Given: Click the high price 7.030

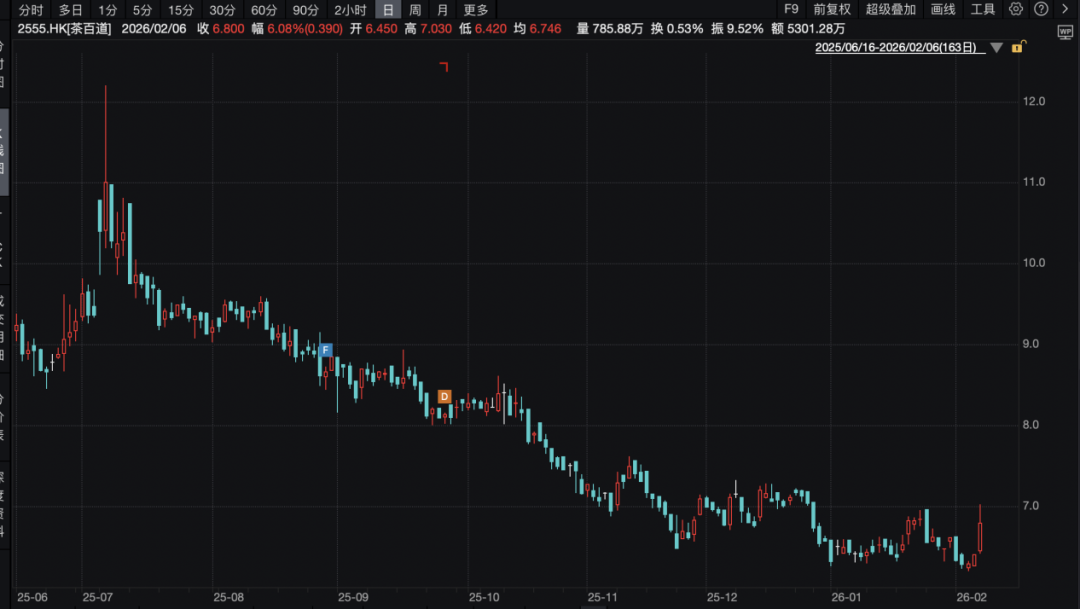Looking at the screenshot, I should click(436, 29).
